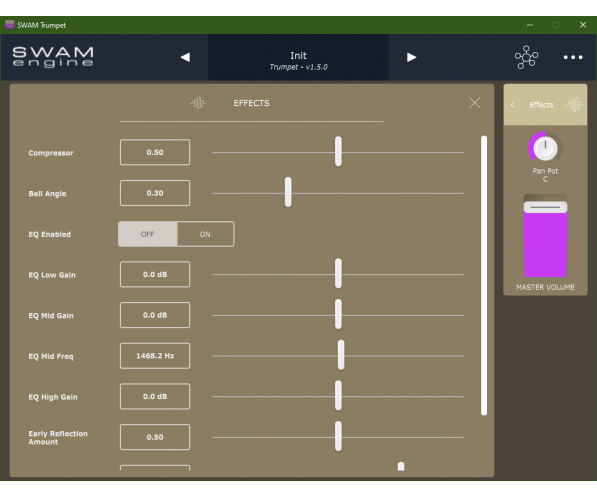597x497 pixels.
Task: Close the Effects panel with X
Action: click(x=474, y=102)
